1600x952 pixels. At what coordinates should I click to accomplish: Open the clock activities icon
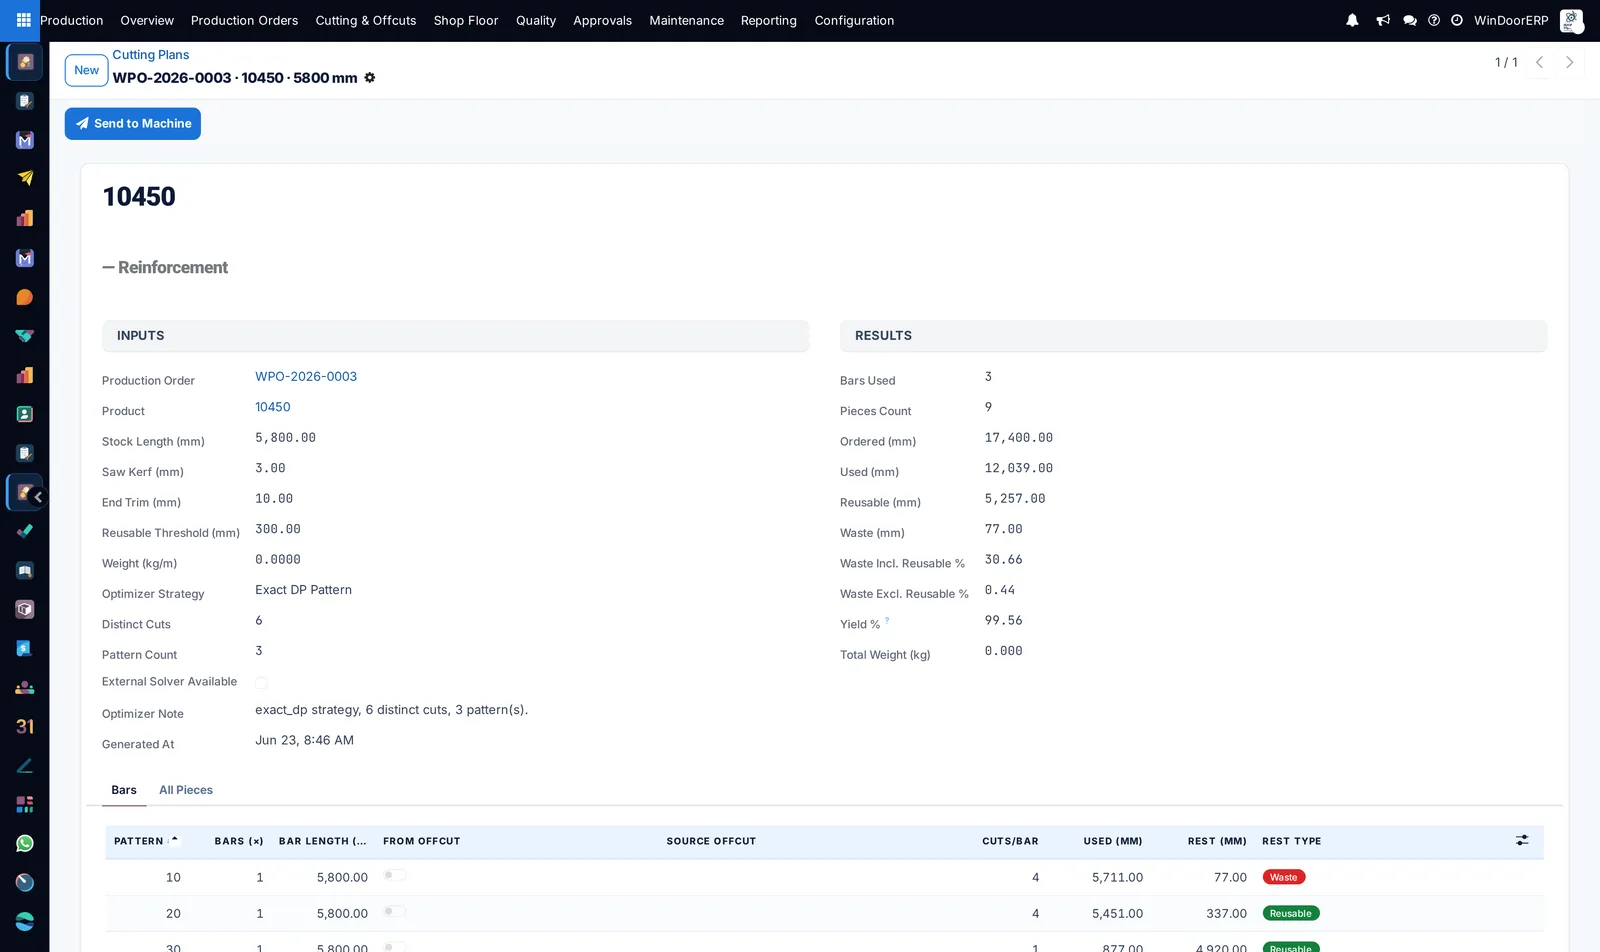click(x=1457, y=20)
